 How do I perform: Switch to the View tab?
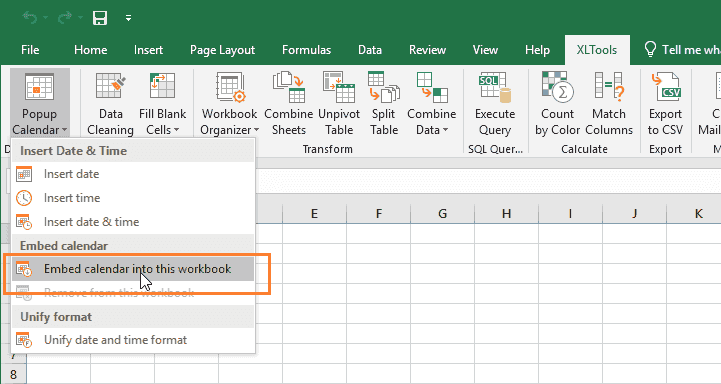pos(485,50)
